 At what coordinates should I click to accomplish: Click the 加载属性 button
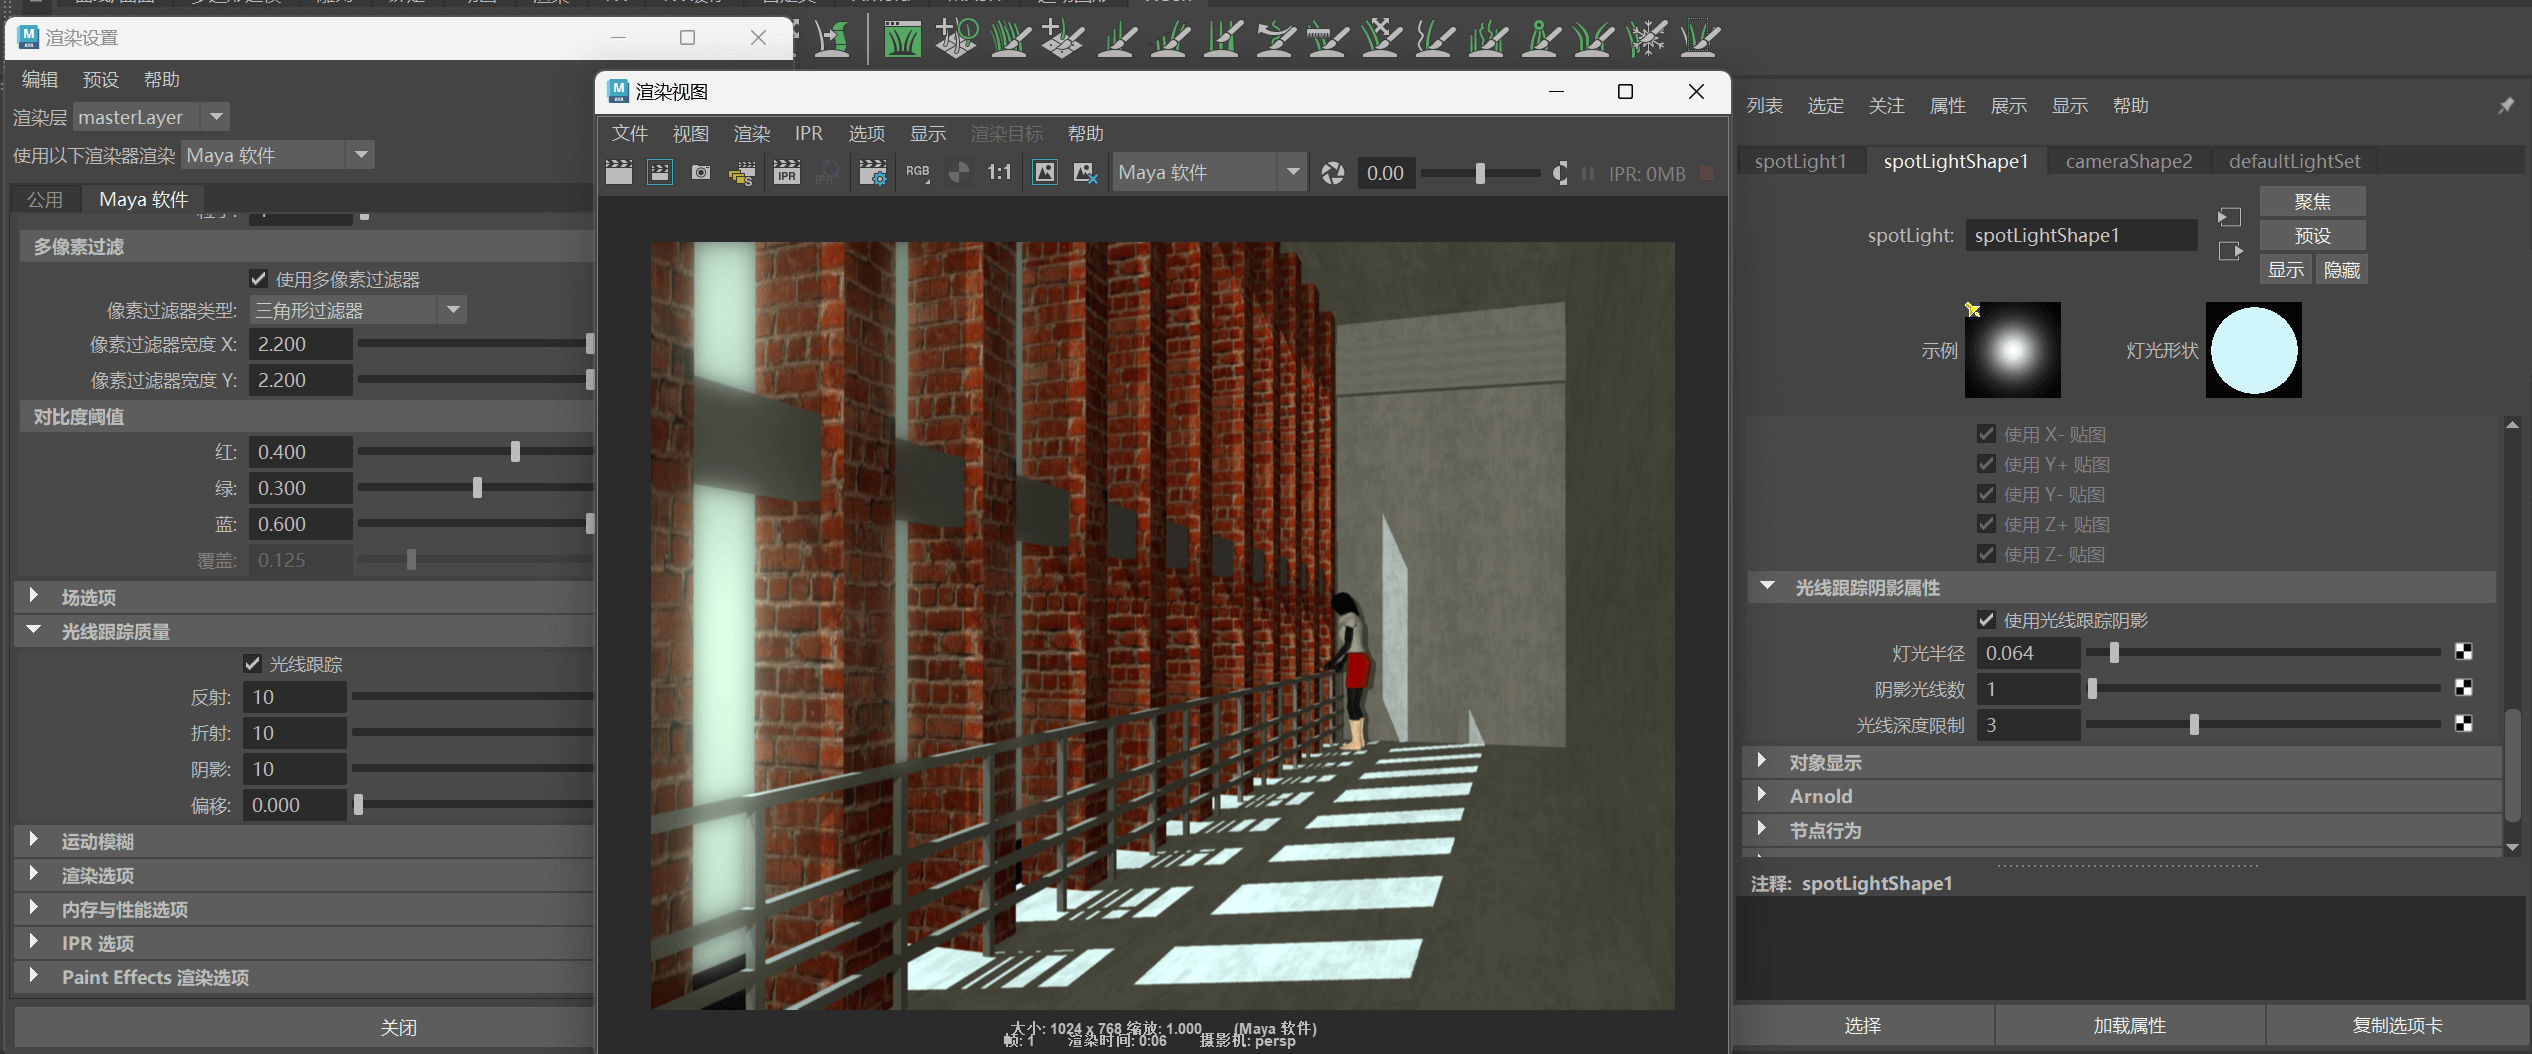coord(2129,1026)
